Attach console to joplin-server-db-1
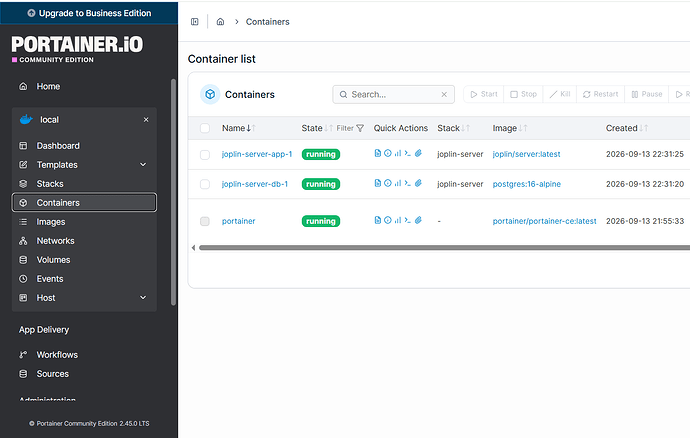Screen dimensions: 690x438 [418, 183]
